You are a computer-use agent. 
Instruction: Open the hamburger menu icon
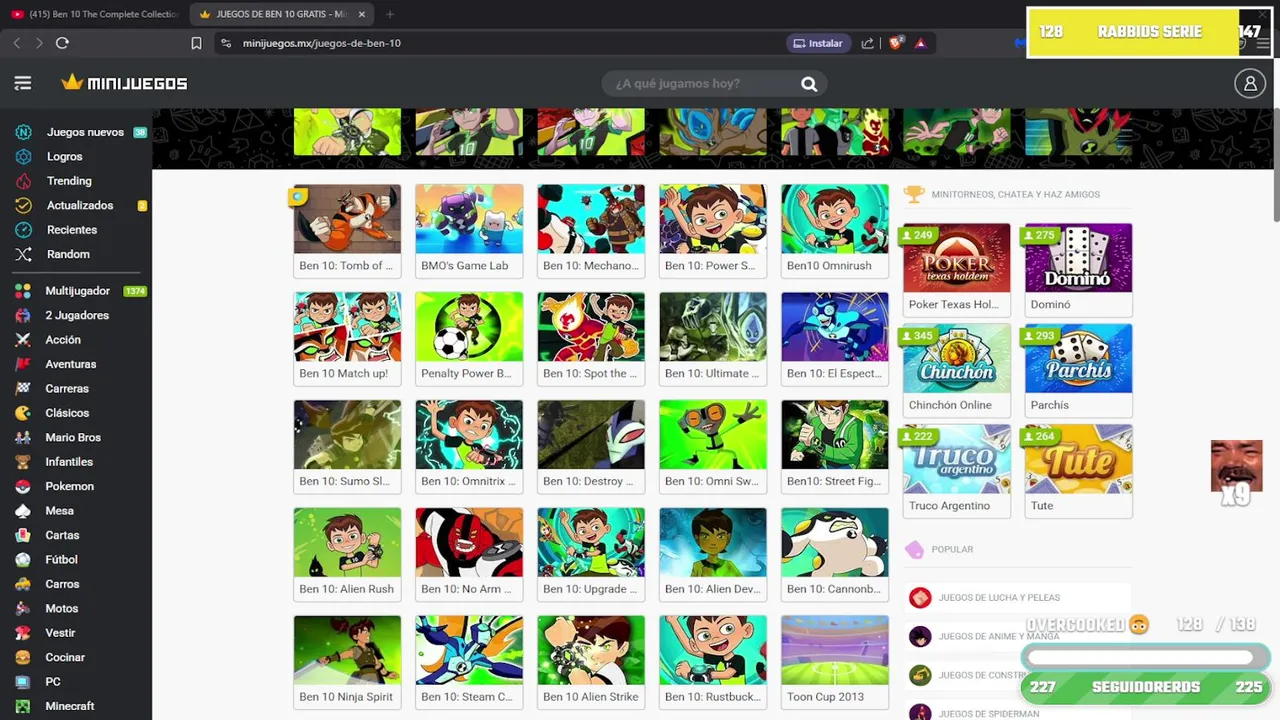point(23,83)
